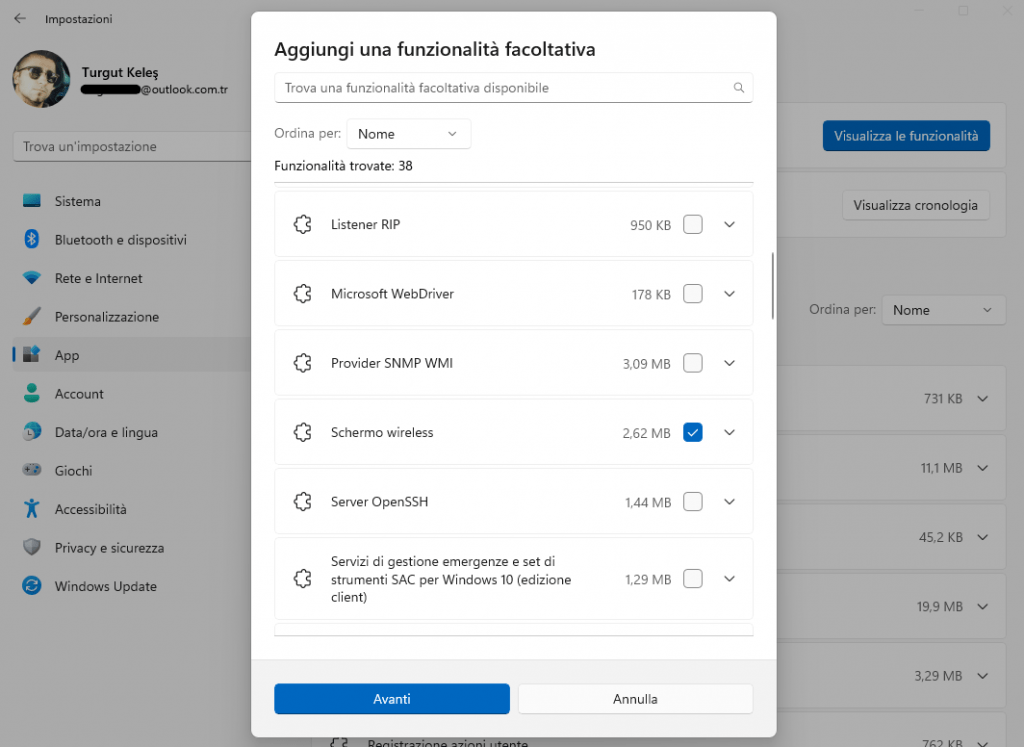
Task: Click the Bluetooth e dispositivi icon
Action: click(x=32, y=240)
